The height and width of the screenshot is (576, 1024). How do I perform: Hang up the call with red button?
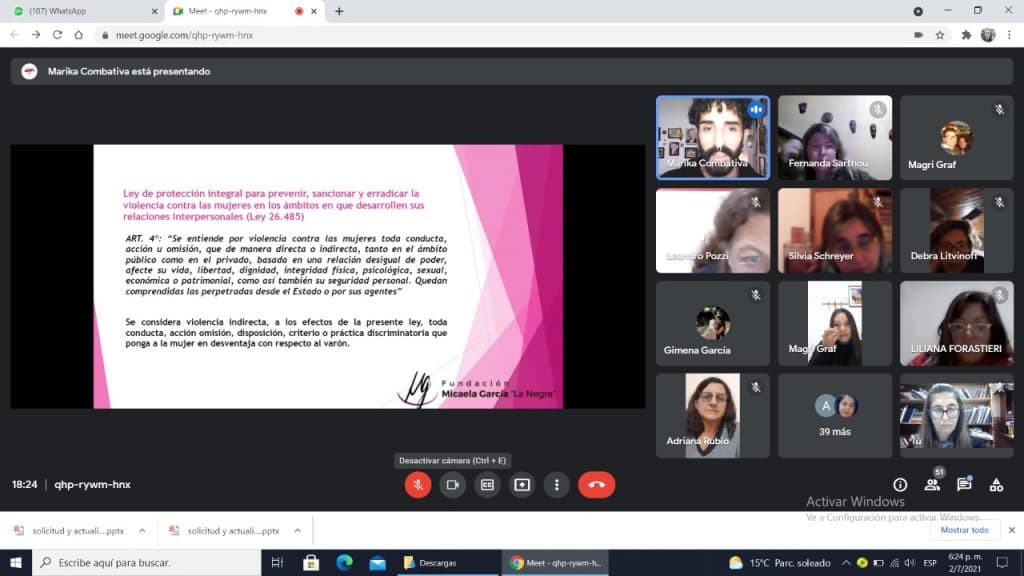596,485
